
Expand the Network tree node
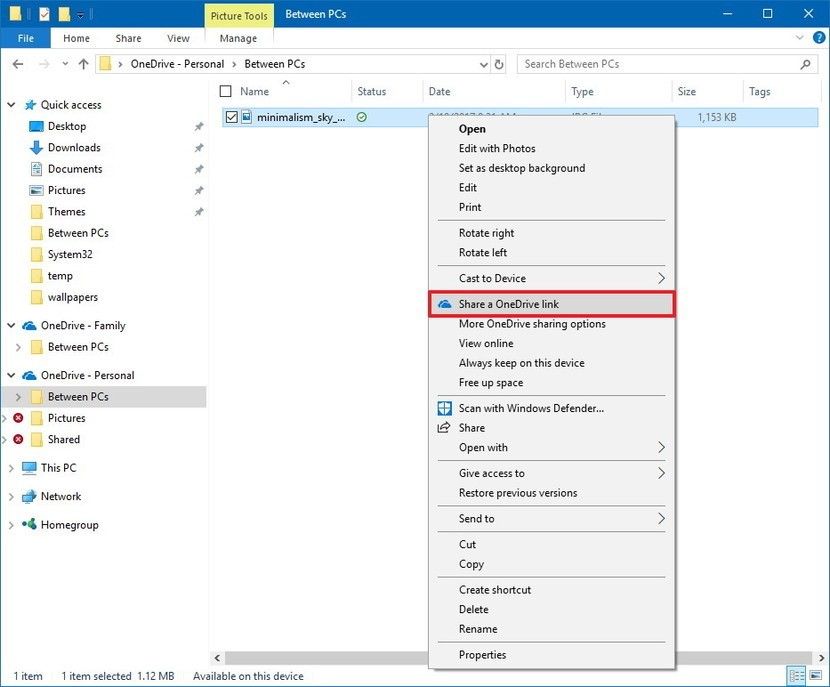coord(12,497)
